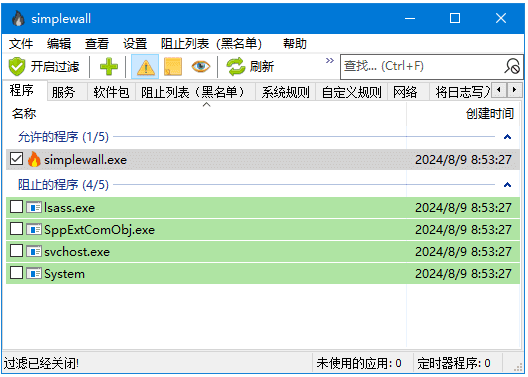The image size is (528, 377).
Task: Check the svchost.exe checkbox
Action: coord(16,251)
